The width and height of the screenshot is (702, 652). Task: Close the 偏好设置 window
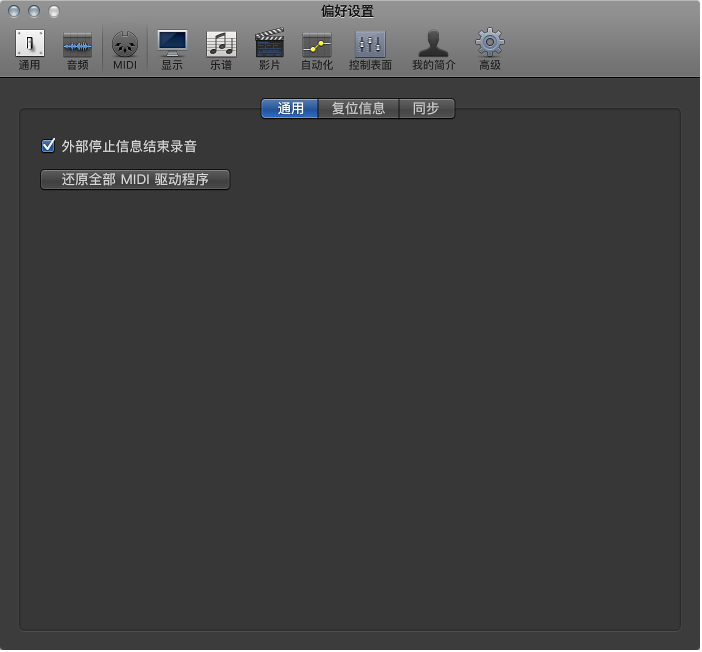coord(14,11)
